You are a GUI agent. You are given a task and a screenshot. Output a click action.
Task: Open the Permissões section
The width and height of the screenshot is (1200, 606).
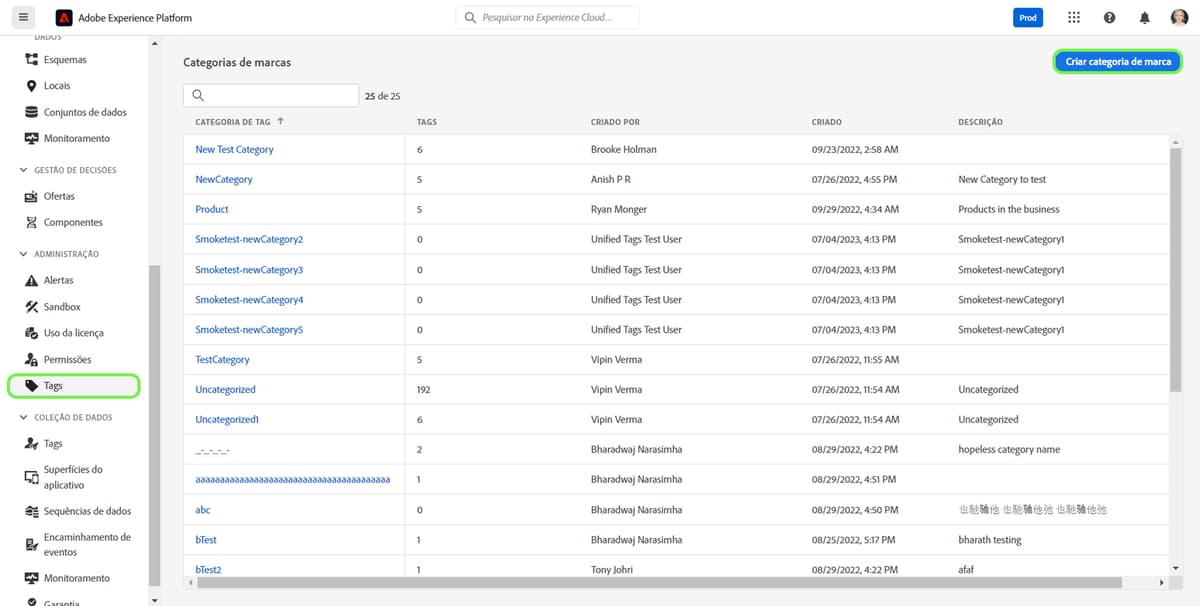click(x=69, y=359)
